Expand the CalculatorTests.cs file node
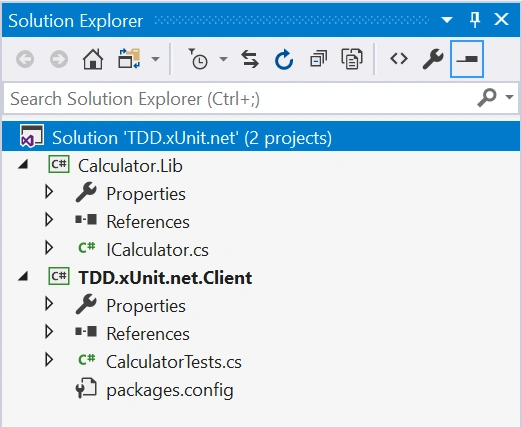This screenshot has width=522, height=427. (49, 360)
